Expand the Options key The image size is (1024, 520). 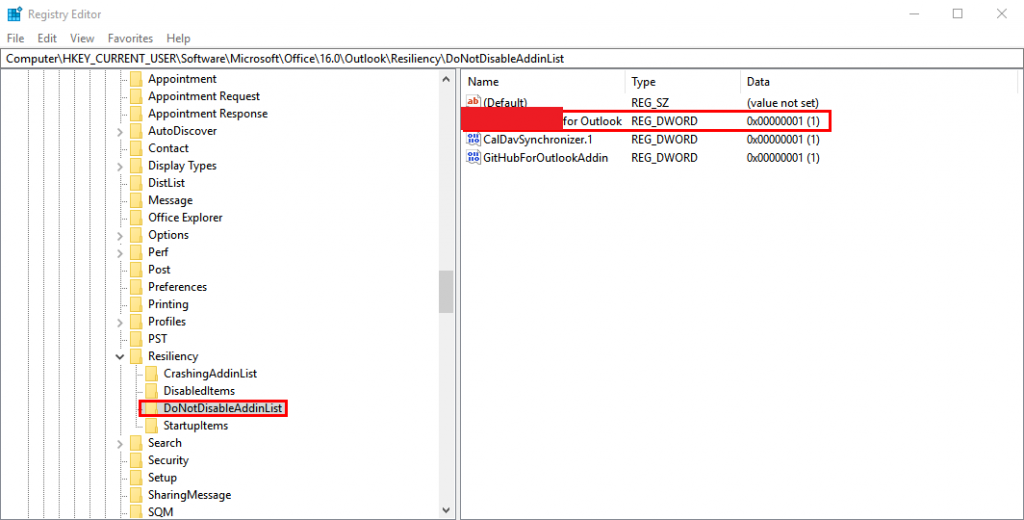(x=120, y=235)
